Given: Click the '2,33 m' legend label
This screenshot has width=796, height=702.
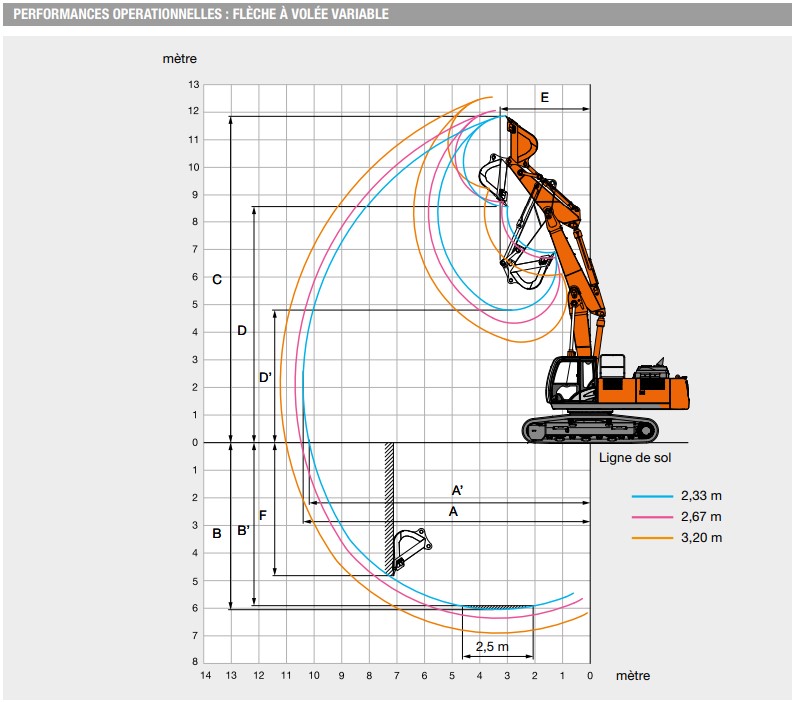Looking at the screenshot, I should coord(701,496).
